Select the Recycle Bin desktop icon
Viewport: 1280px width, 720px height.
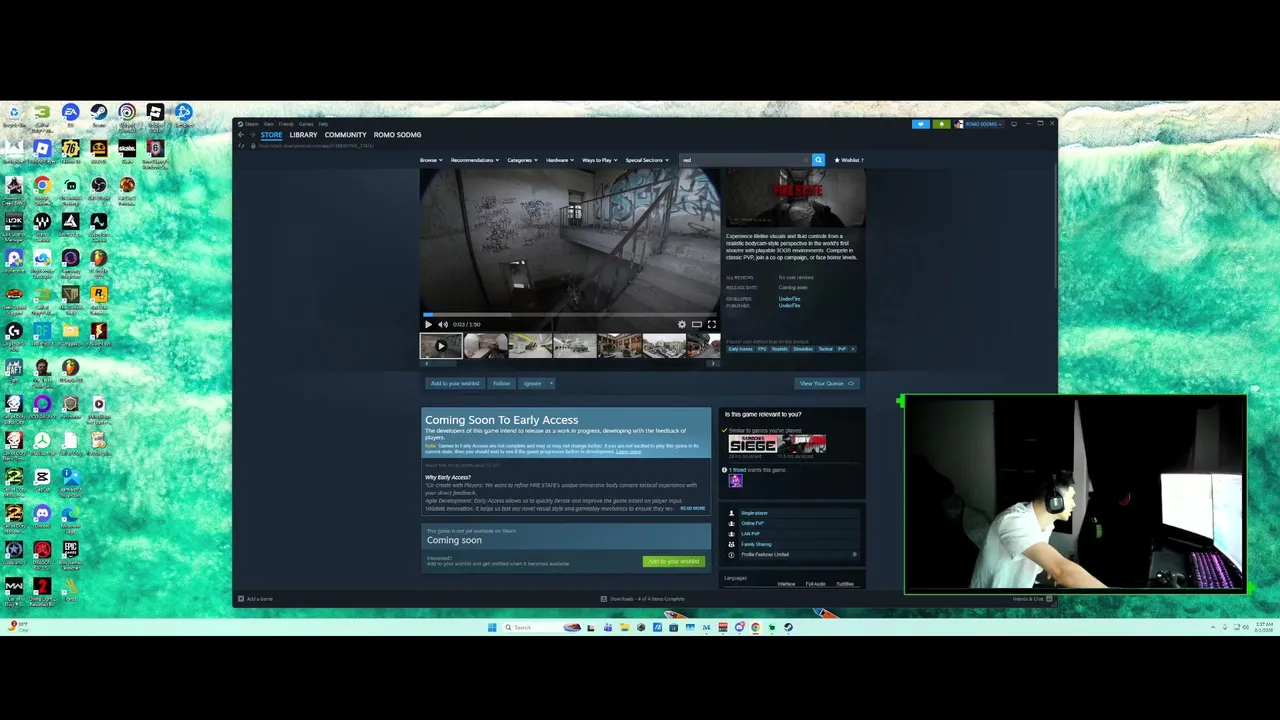[14, 116]
